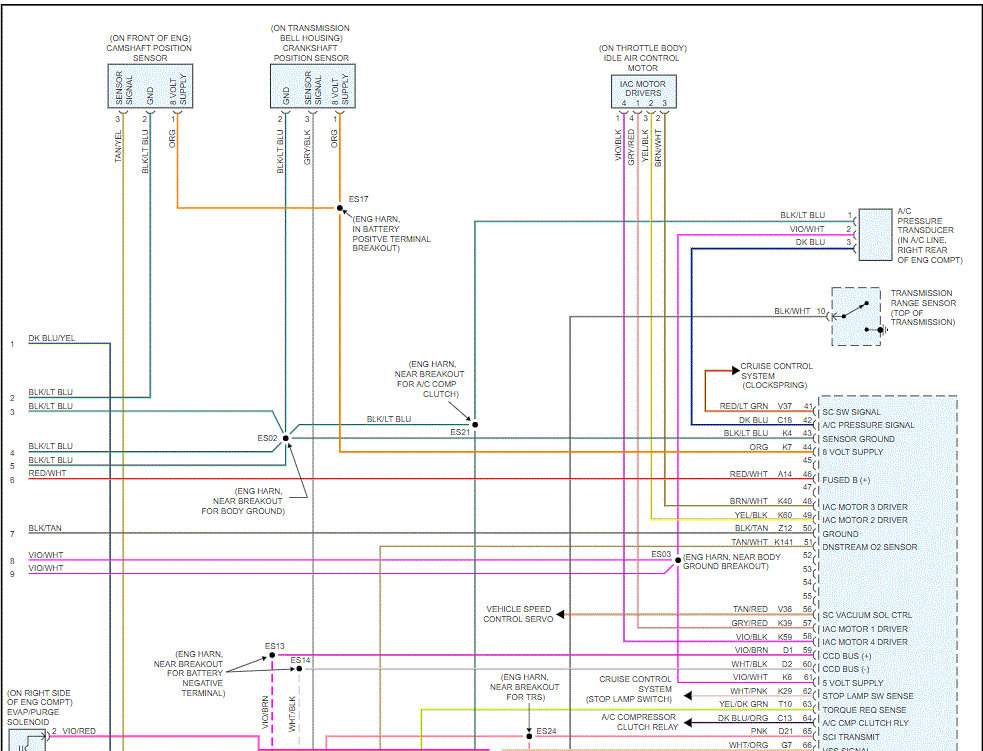This screenshot has height=751, width=983.
Task: Click the A/C PRESSURE TRANSDUCER description
Action: 930,236
